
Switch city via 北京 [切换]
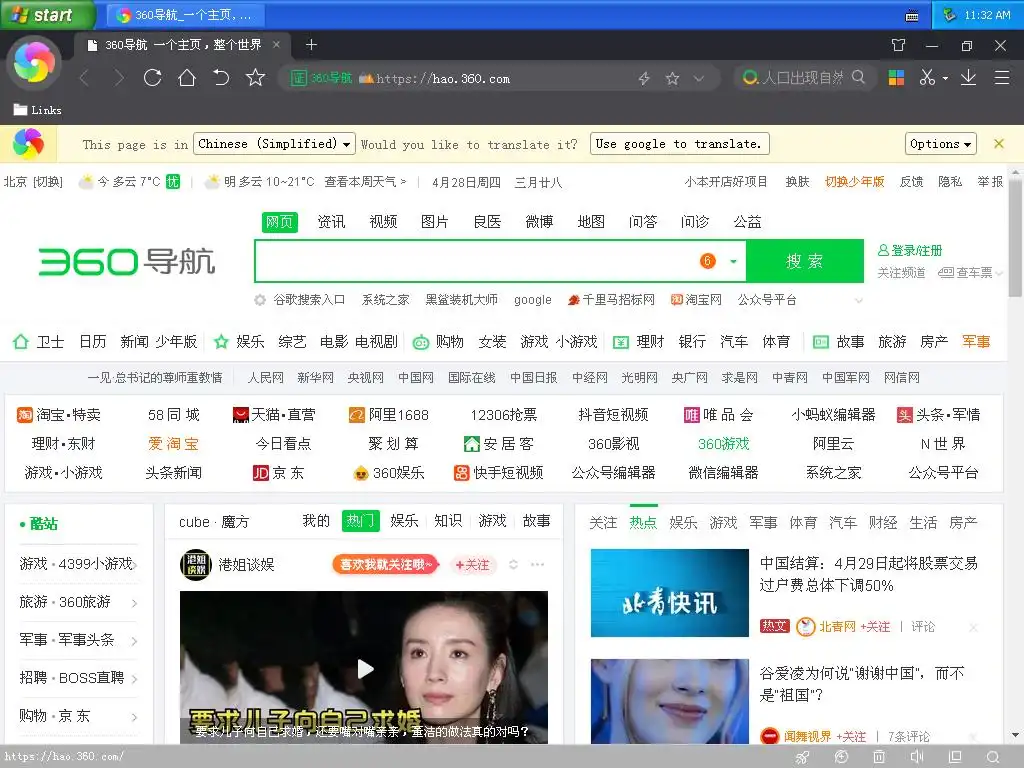pos(33,182)
